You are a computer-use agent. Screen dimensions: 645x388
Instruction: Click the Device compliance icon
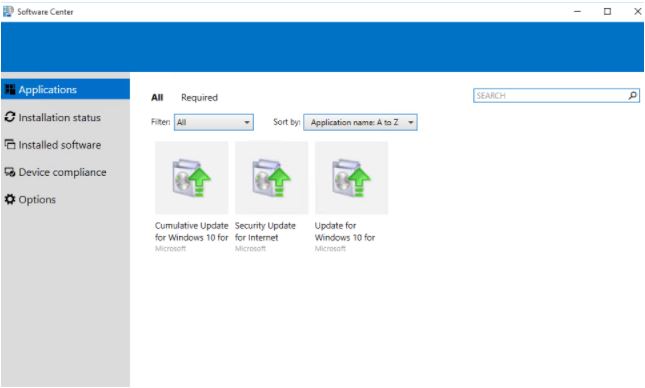pos(10,172)
